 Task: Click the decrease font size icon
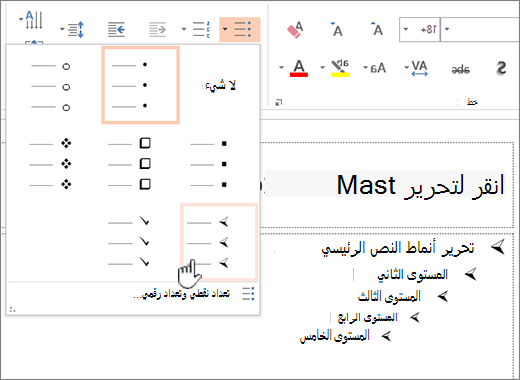point(337,29)
